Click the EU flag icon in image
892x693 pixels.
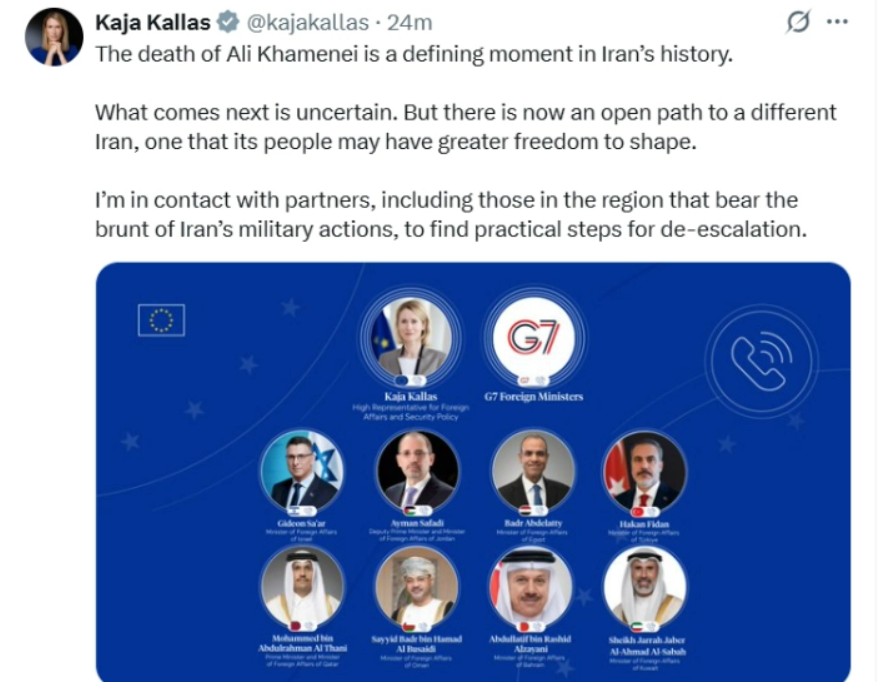click(161, 320)
